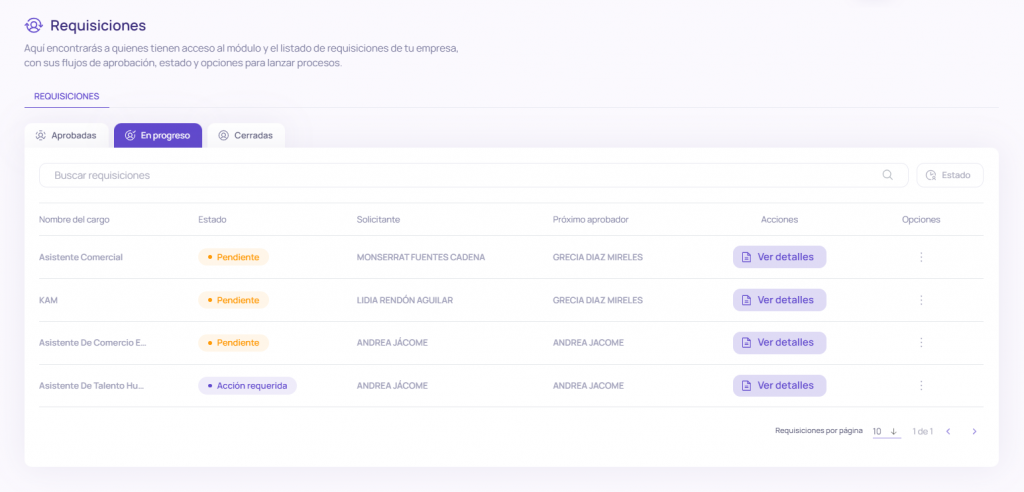Select the REQUISICIONES top tab

(66, 96)
